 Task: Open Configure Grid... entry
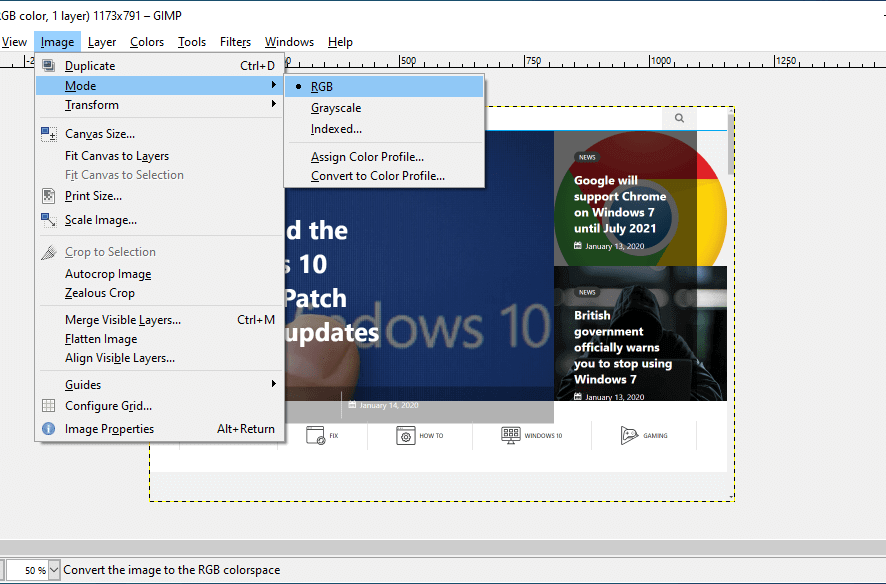pyautogui.click(x=159, y=406)
